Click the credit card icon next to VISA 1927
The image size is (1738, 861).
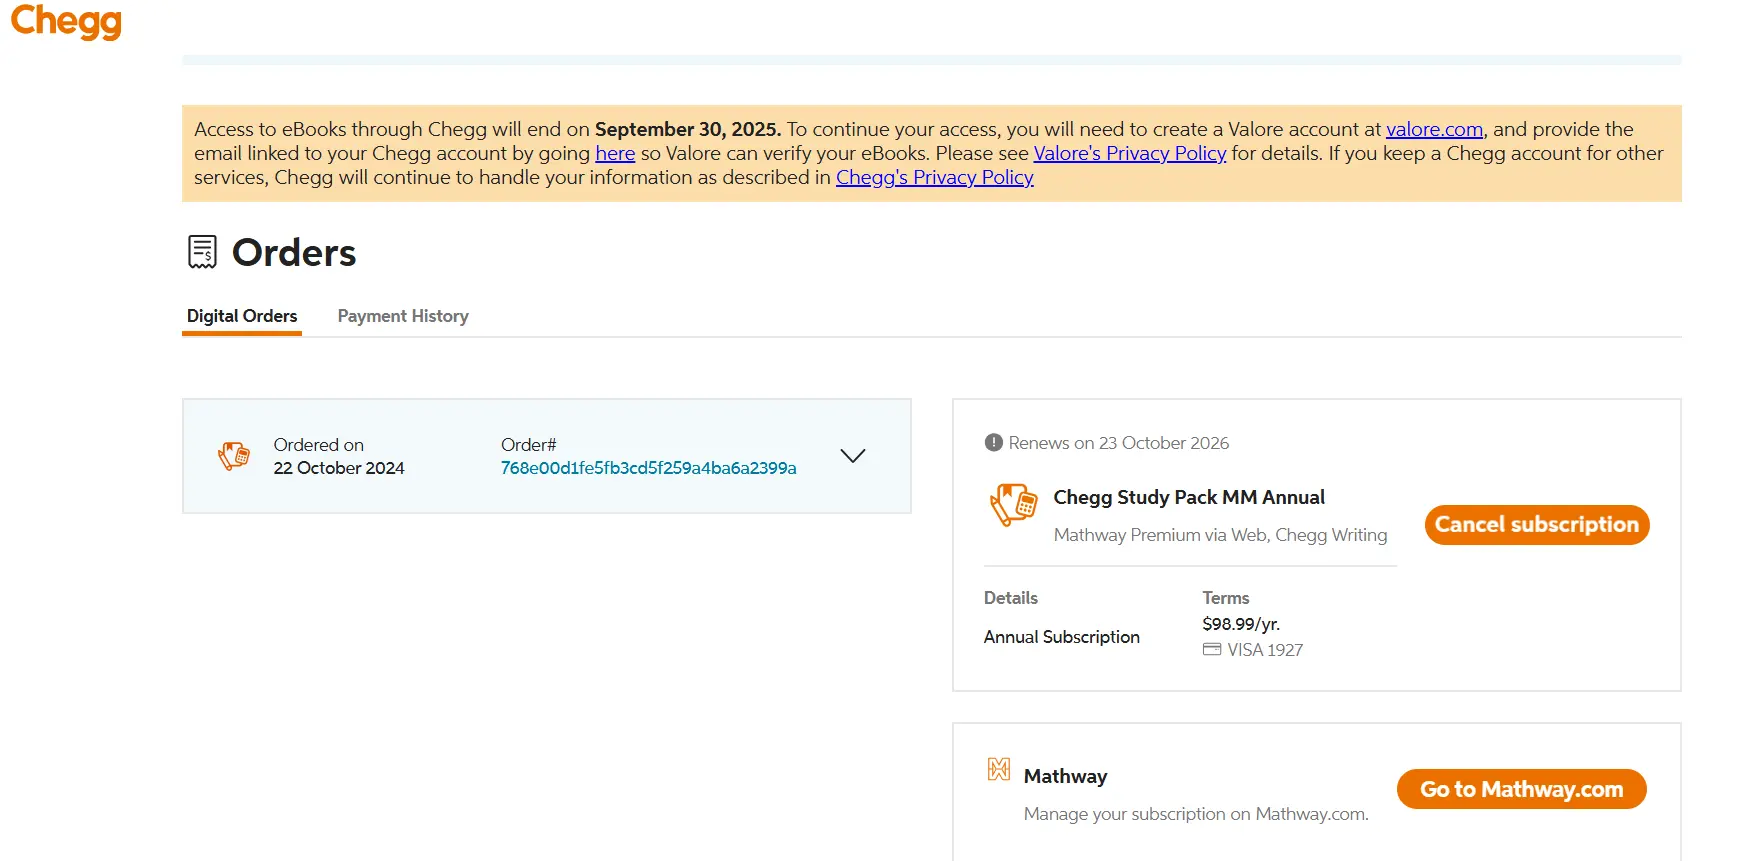(x=1212, y=650)
